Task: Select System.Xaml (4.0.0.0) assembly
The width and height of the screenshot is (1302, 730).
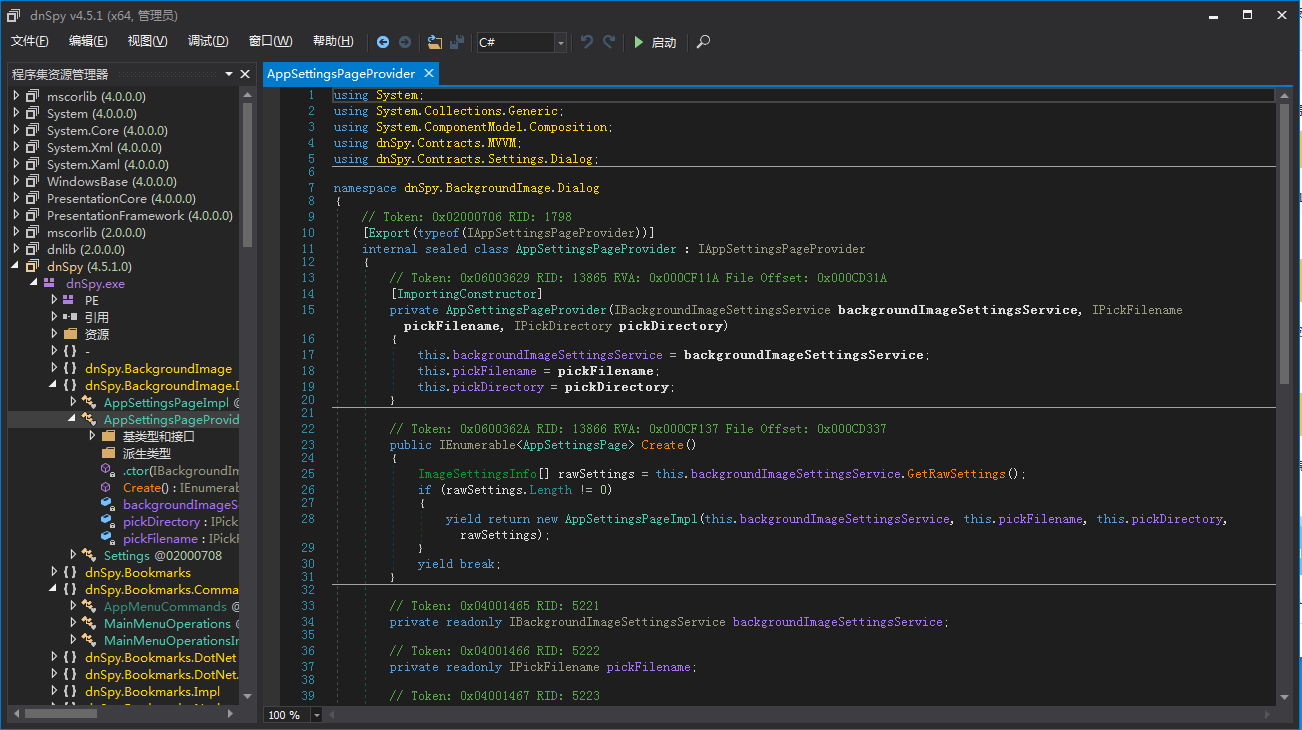Action: coord(107,164)
